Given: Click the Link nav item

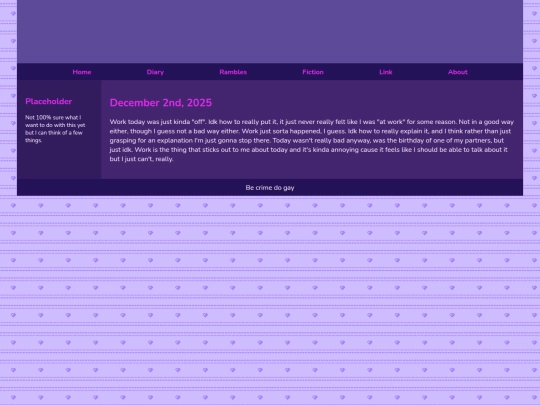Looking at the screenshot, I should [x=385, y=72].
